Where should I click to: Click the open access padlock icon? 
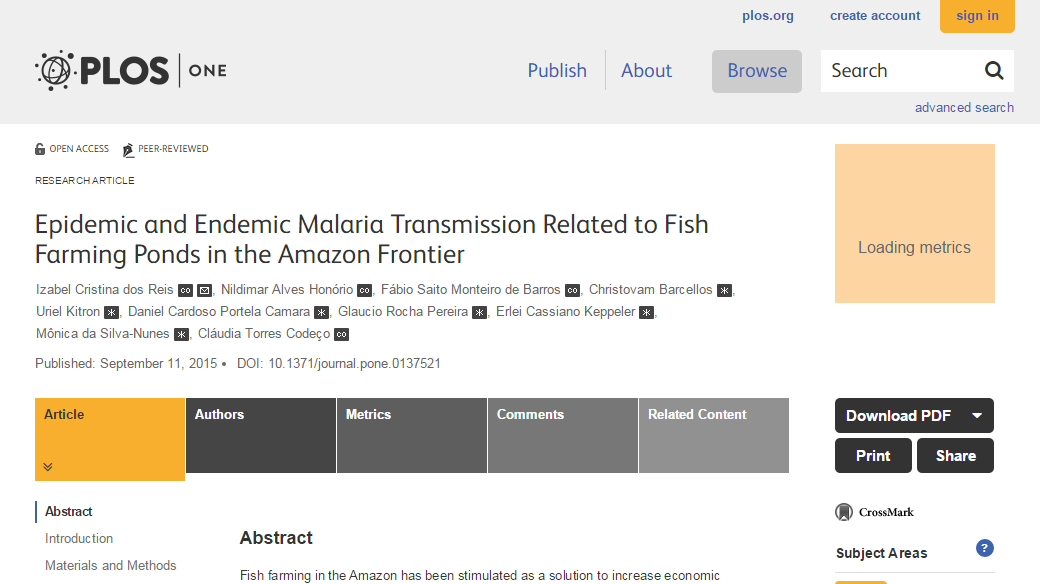40,149
